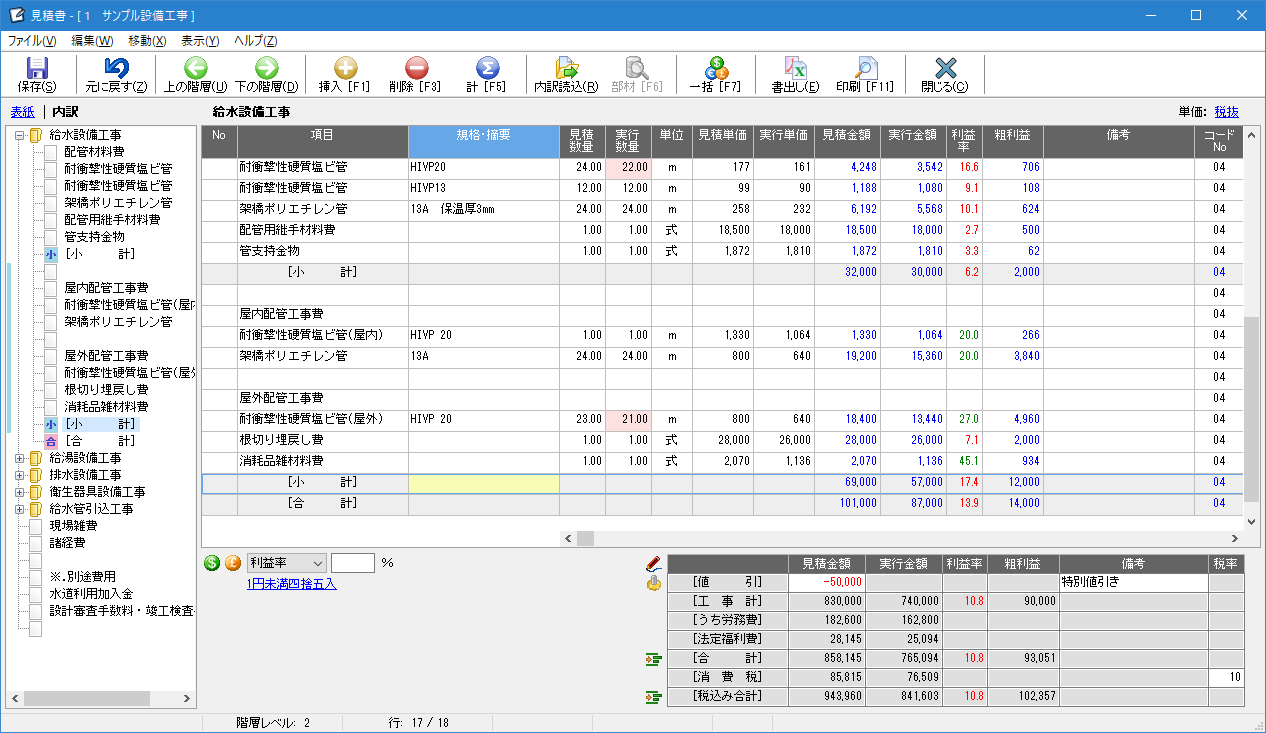
Task: Click the green list icon beside 税込み合計
Action: 655,696
